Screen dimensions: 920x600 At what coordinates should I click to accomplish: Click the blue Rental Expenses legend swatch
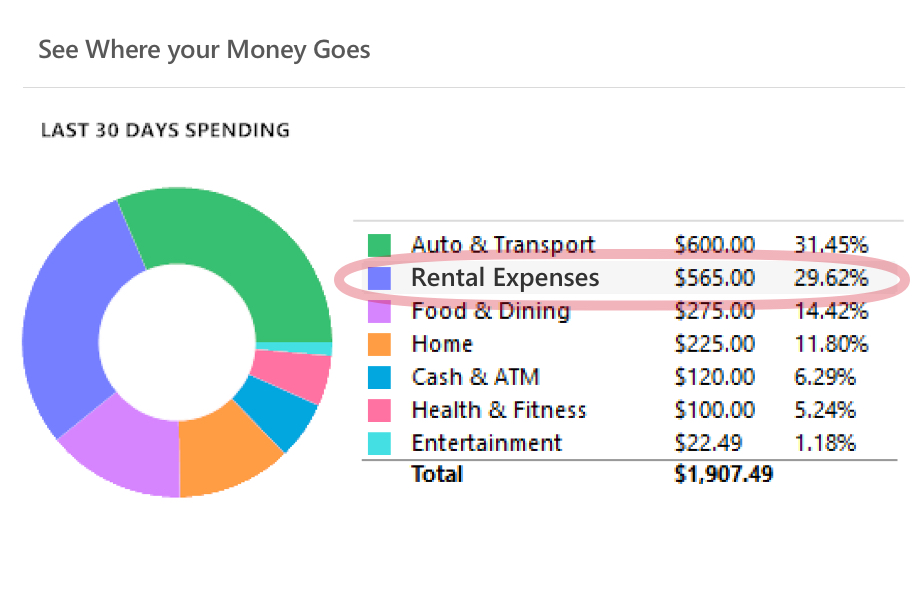click(379, 278)
